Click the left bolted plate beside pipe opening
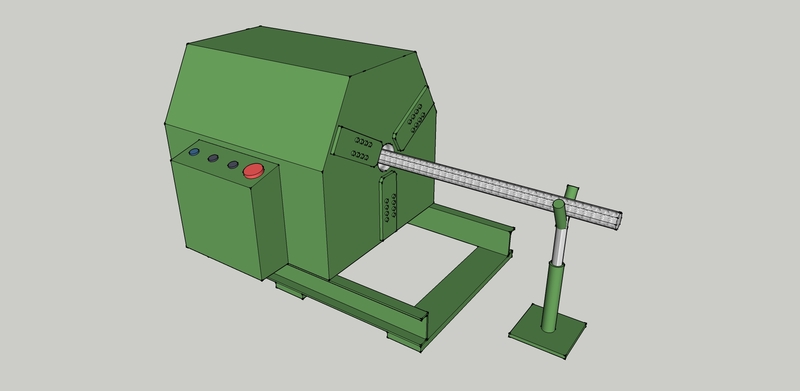This screenshot has height=391, width=800. point(356,147)
